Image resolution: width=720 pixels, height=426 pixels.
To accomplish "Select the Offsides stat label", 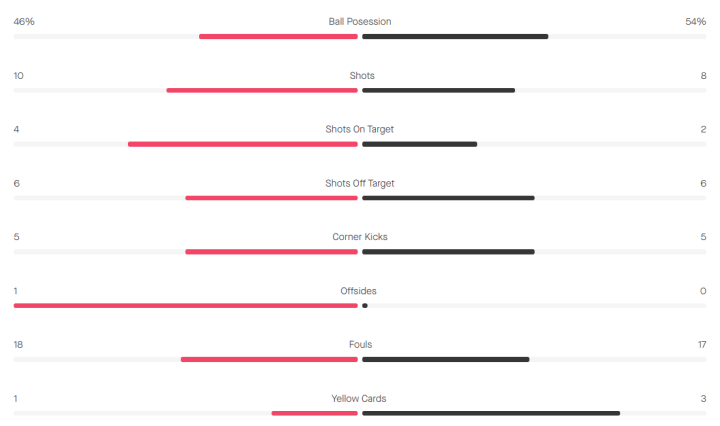I will pos(358,291).
